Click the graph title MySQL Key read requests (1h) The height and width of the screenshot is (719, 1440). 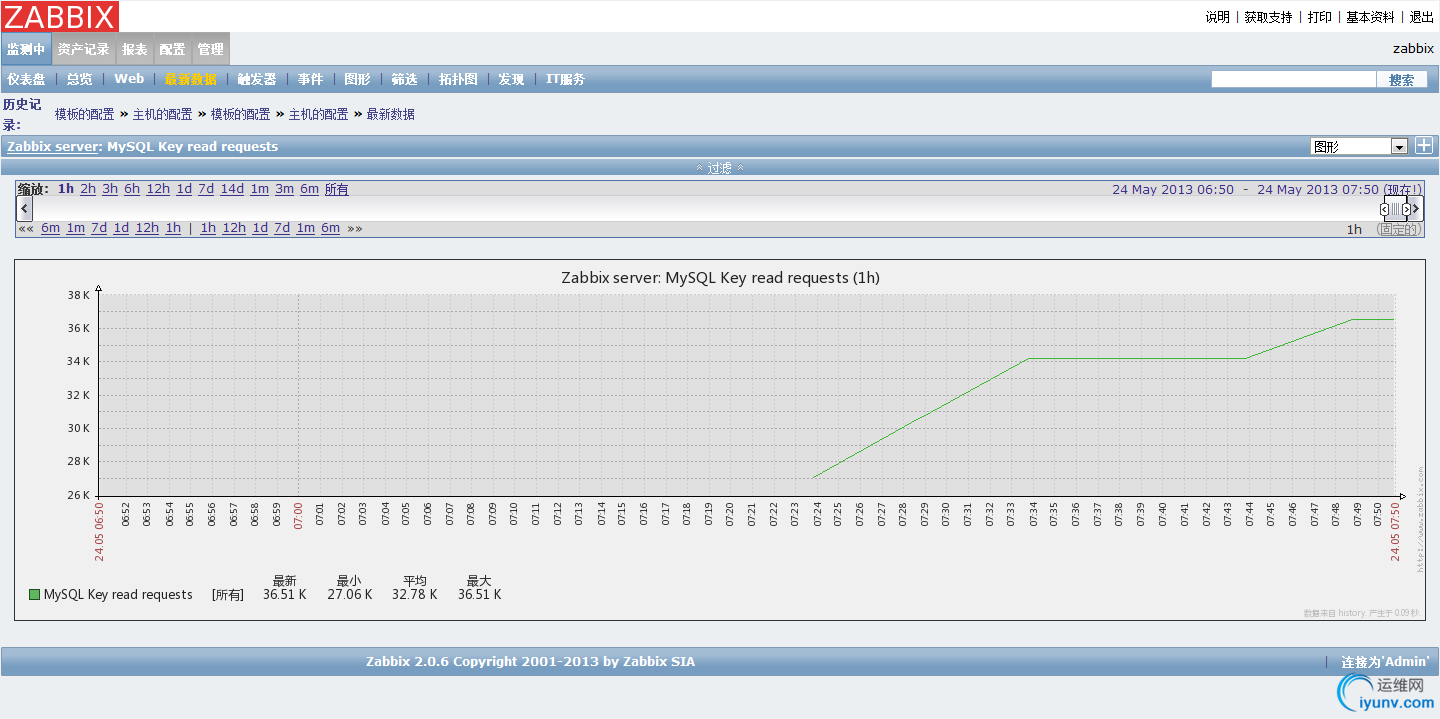coord(721,277)
